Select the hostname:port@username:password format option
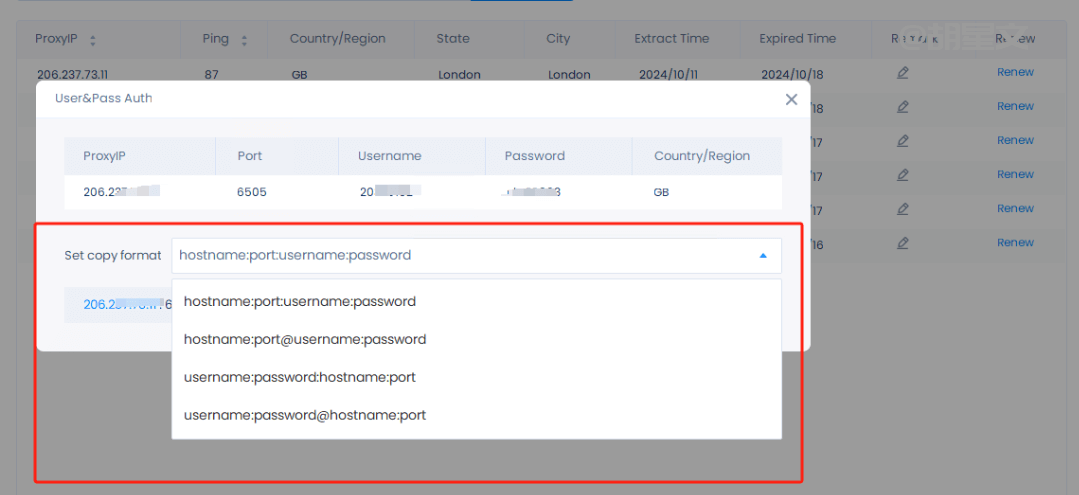 point(305,339)
